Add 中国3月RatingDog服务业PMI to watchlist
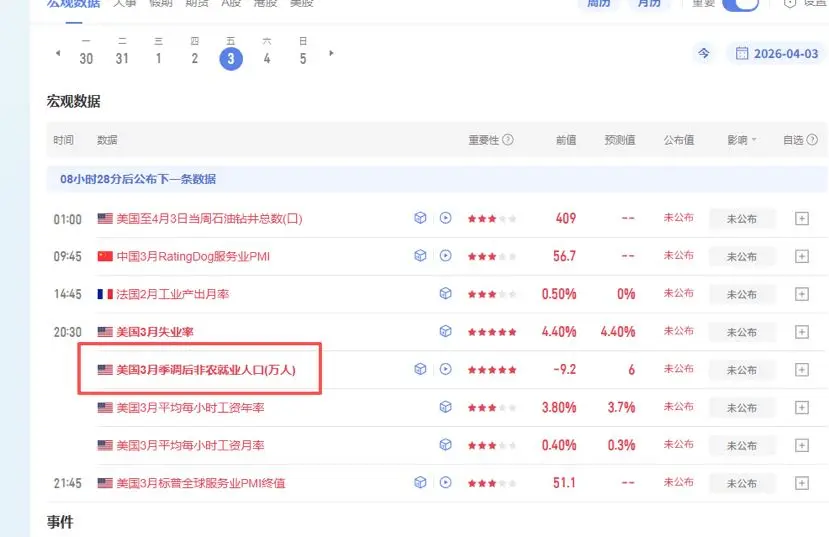This screenshot has height=537, width=829. pos(802,256)
